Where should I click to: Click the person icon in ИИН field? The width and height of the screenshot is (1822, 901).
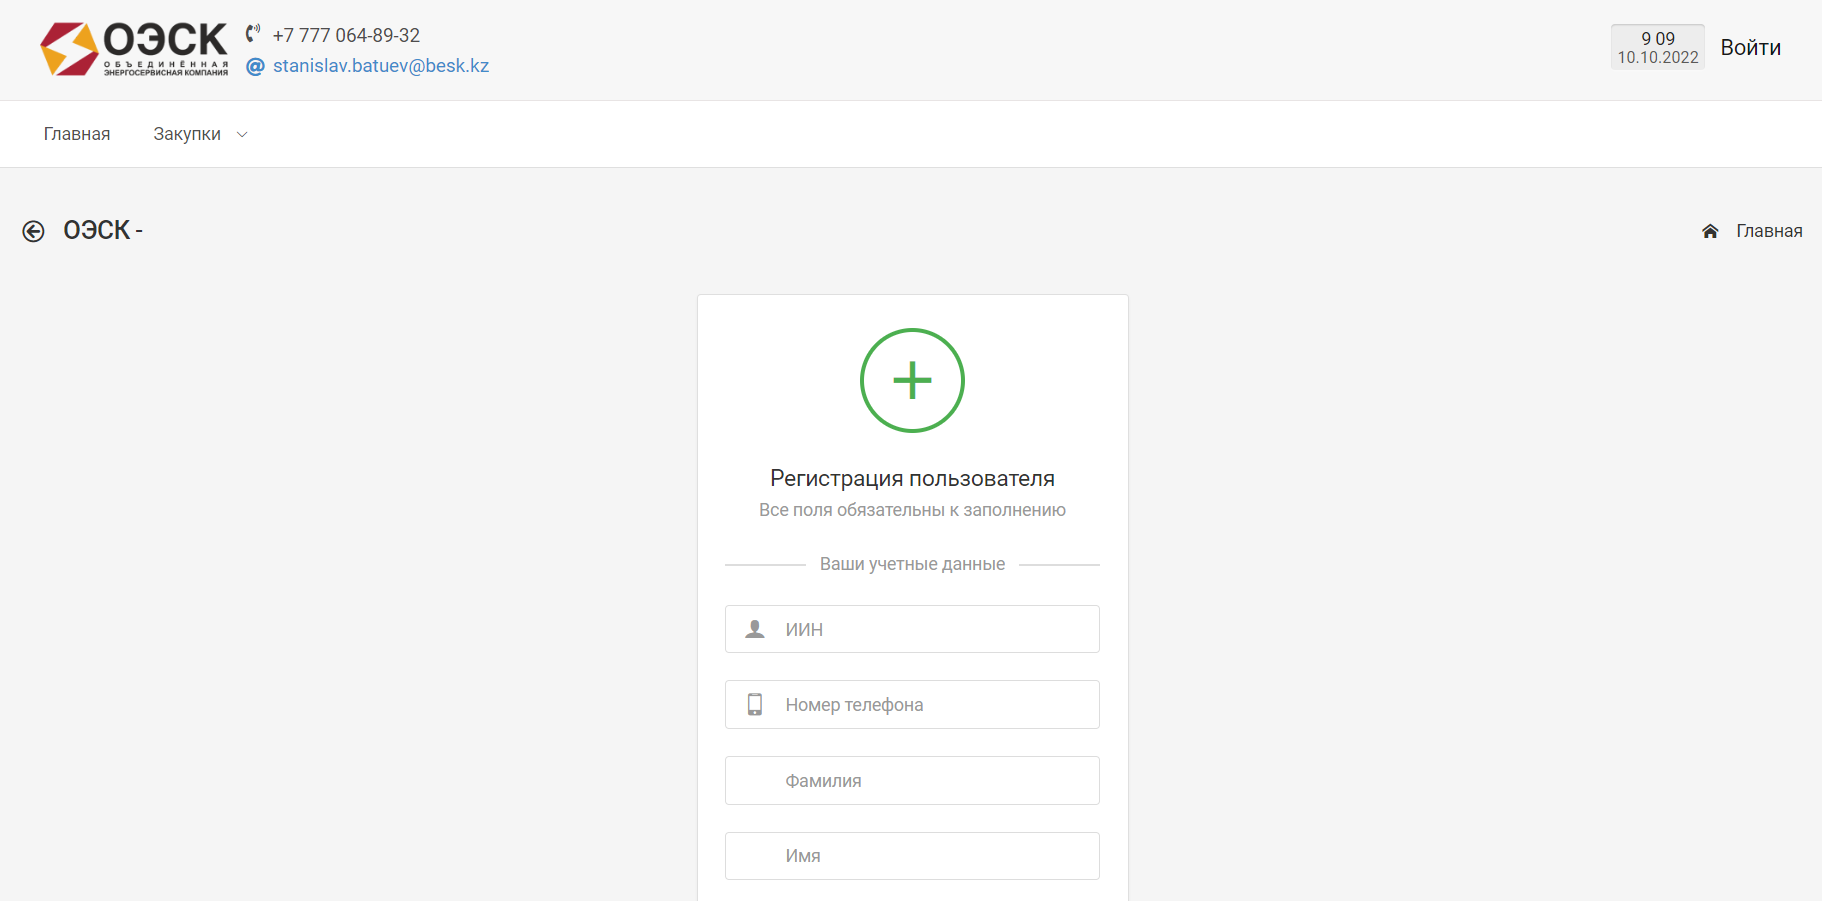point(755,629)
